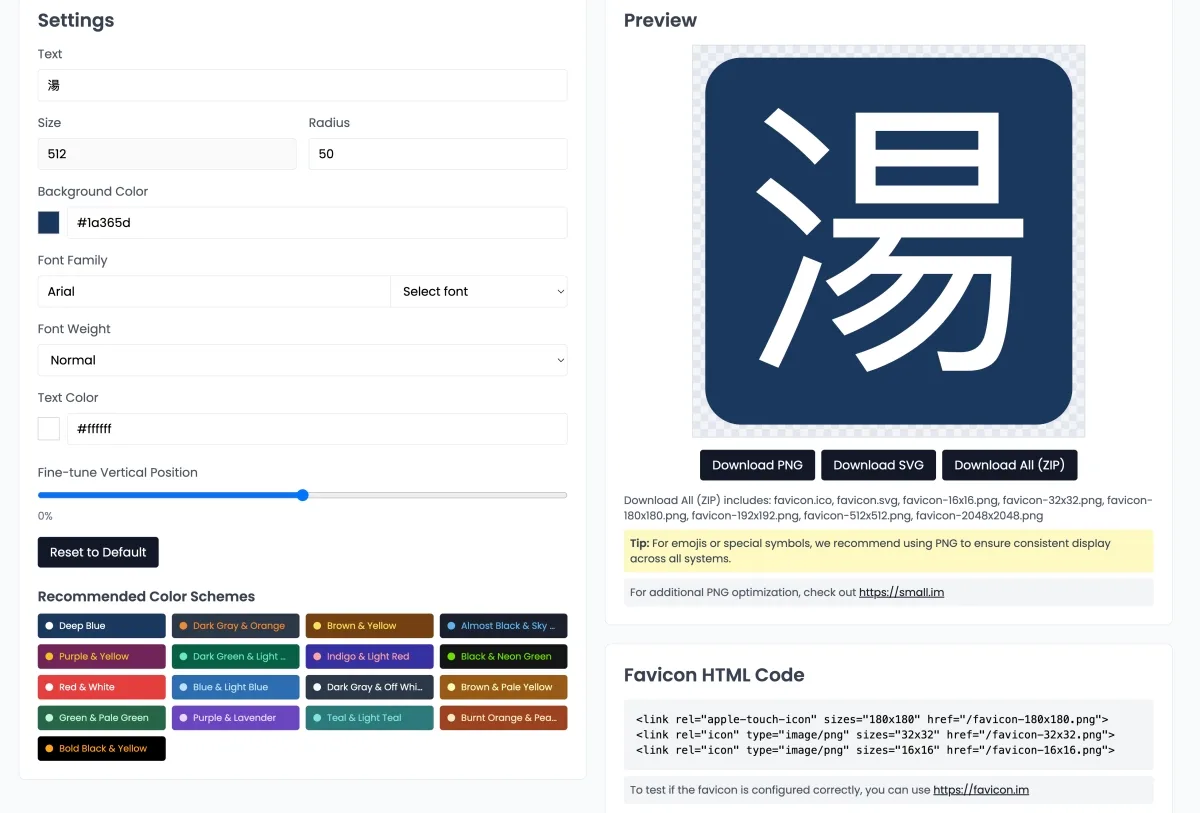The height and width of the screenshot is (813, 1200).
Task: Open the background color picker swatch
Action: coord(49,223)
